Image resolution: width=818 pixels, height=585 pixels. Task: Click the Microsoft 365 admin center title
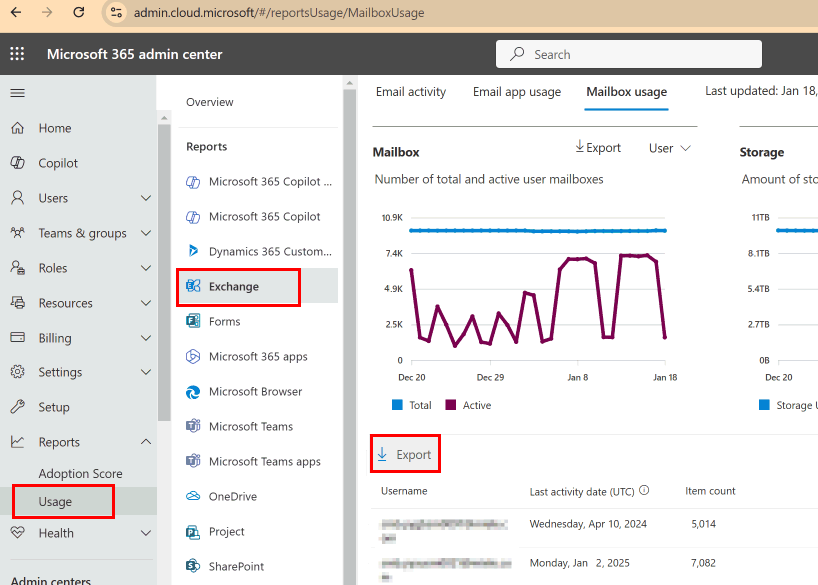click(x=135, y=54)
